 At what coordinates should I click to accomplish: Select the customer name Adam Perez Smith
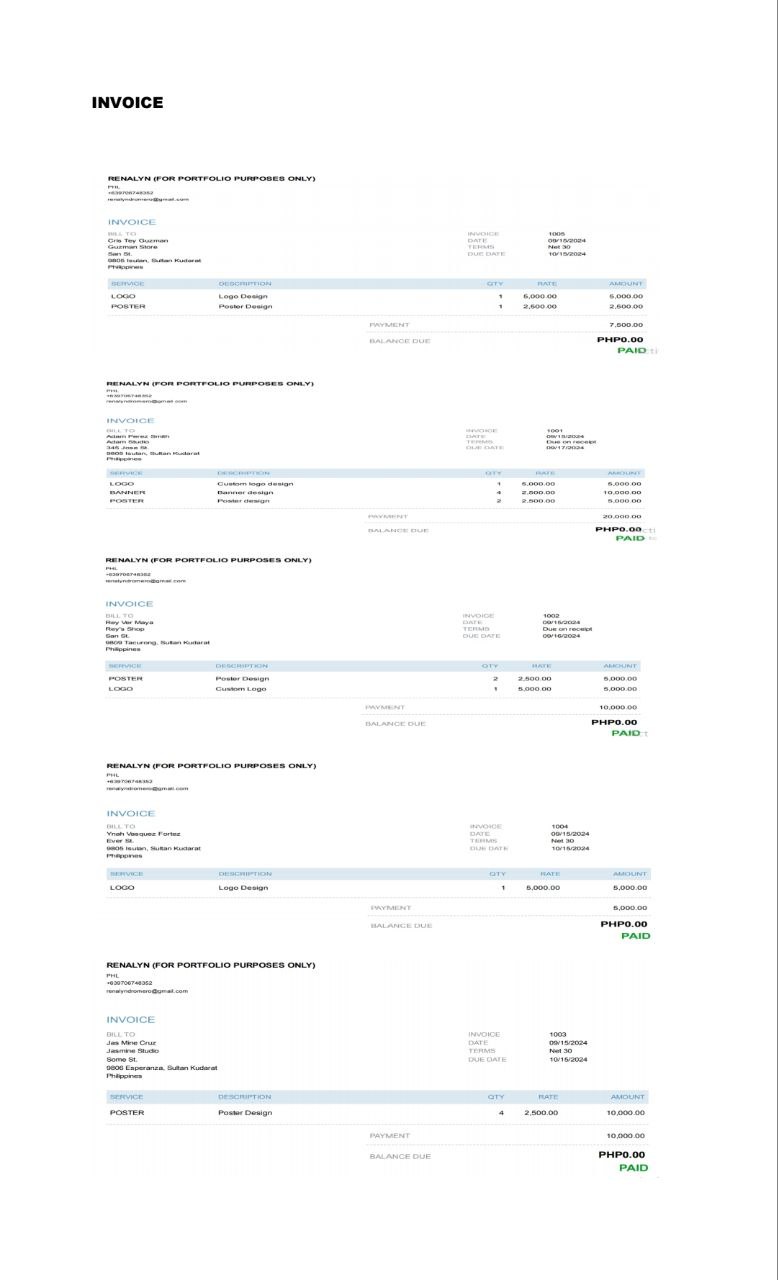(x=138, y=436)
